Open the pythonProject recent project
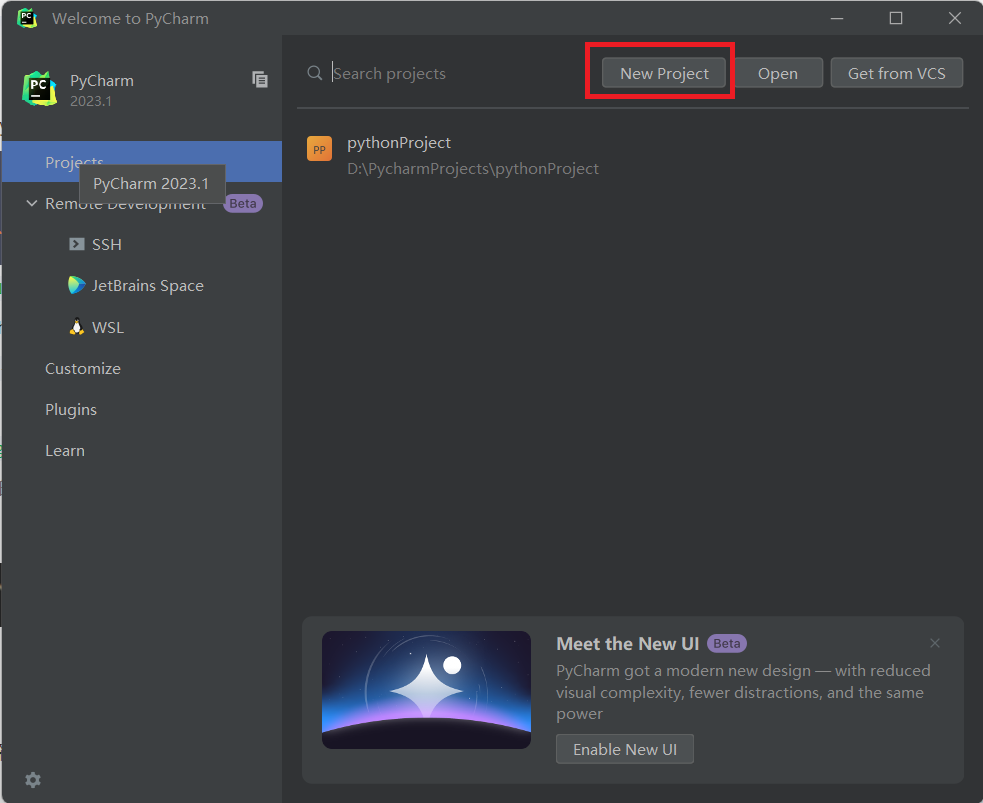 click(x=632, y=155)
